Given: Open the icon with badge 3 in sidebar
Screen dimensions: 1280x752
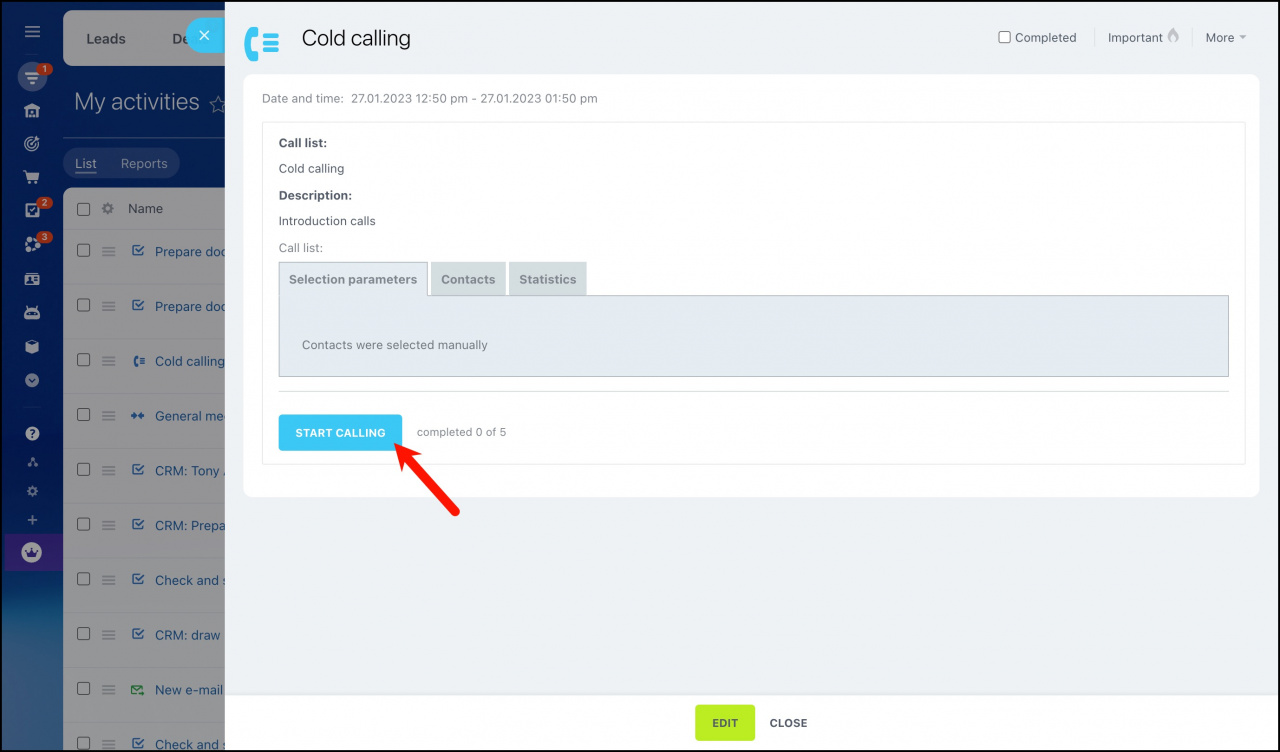Looking at the screenshot, I should (x=32, y=244).
